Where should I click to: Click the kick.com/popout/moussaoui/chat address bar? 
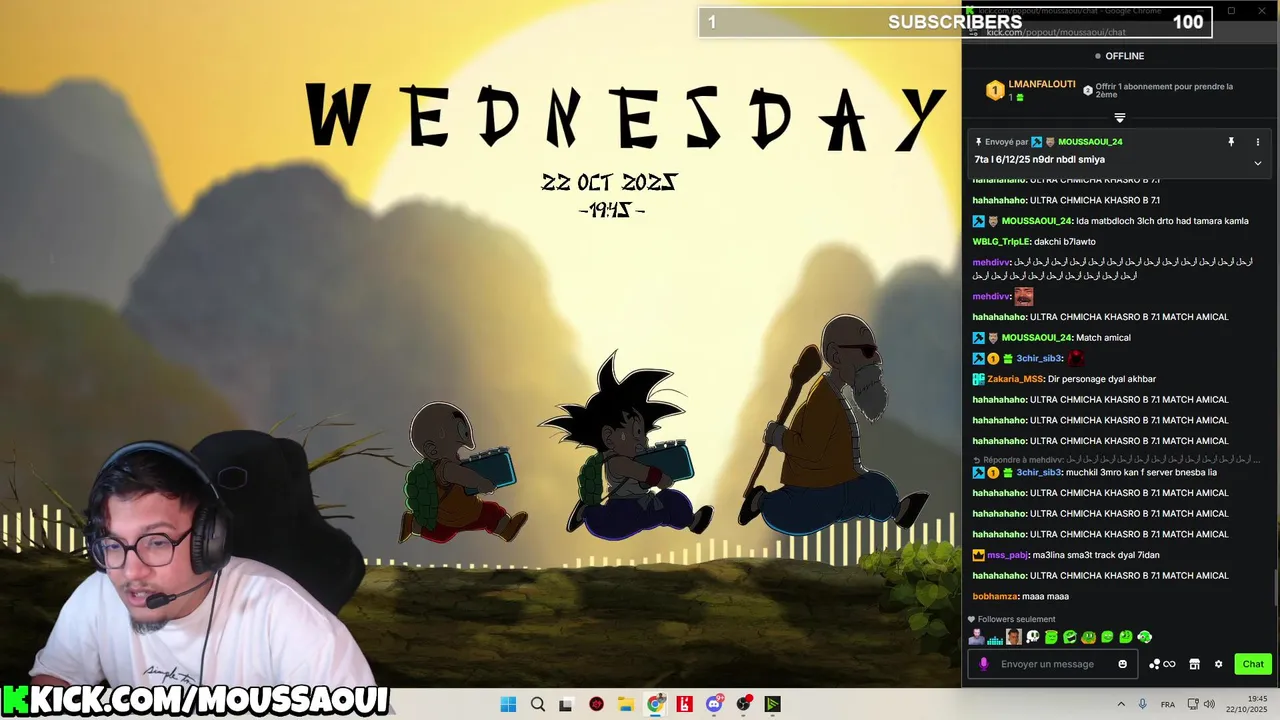(1056, 32)
